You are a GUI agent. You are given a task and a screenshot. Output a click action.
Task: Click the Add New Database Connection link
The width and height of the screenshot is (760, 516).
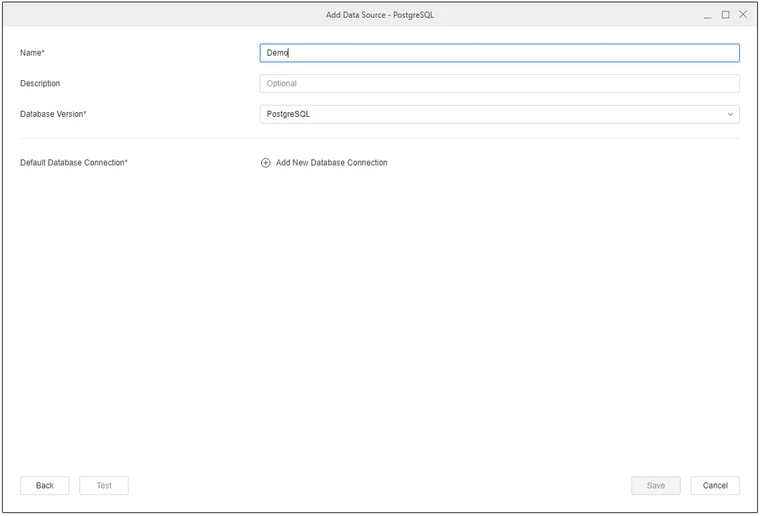(331, 163)
